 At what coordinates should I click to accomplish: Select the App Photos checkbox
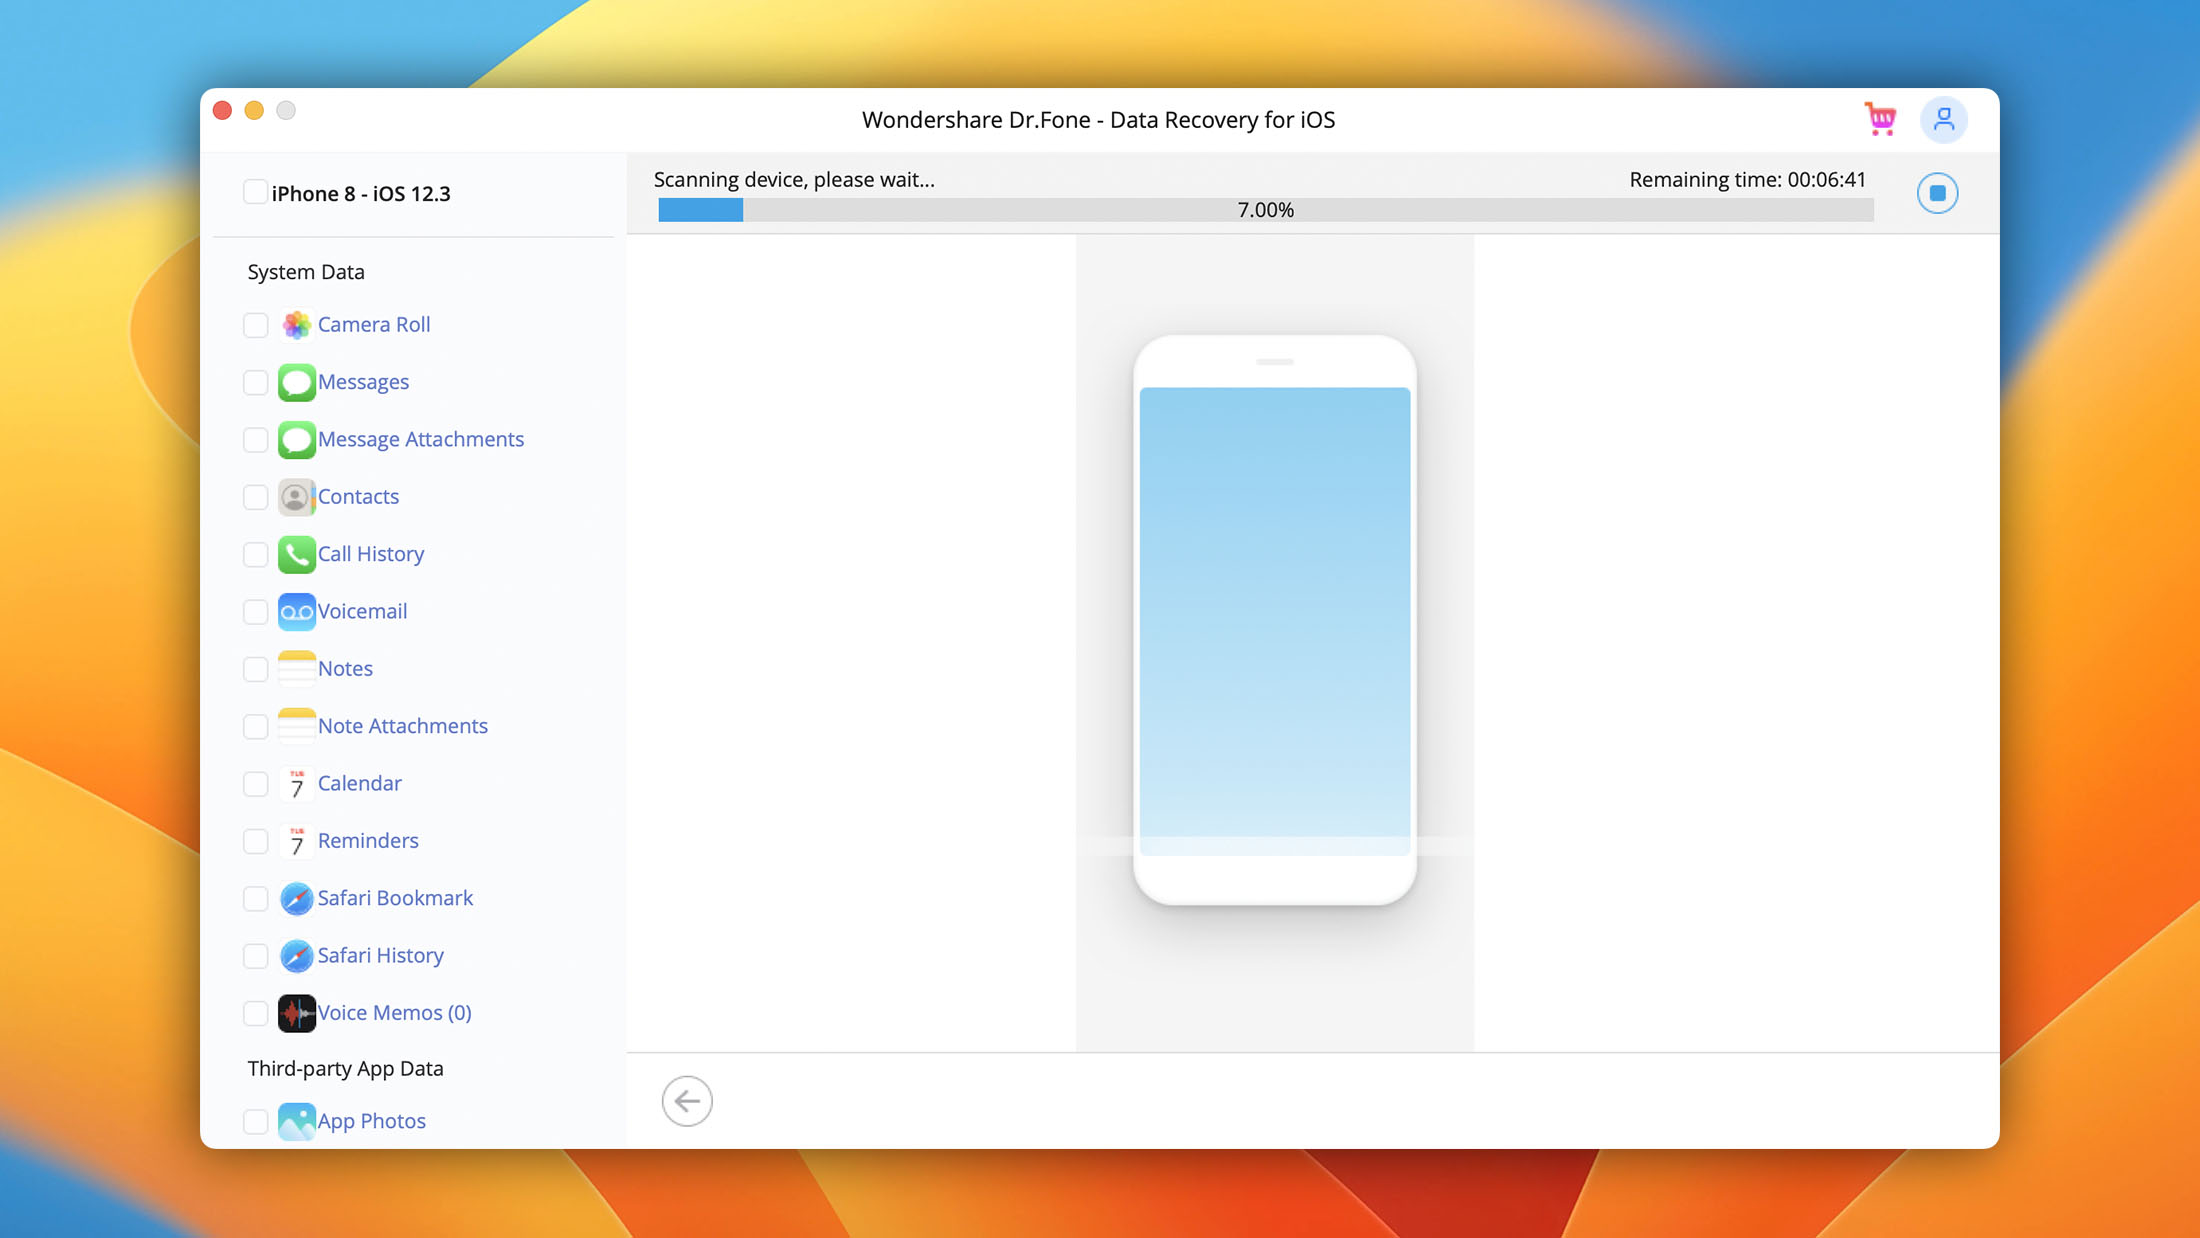(x=255, y=1121)
